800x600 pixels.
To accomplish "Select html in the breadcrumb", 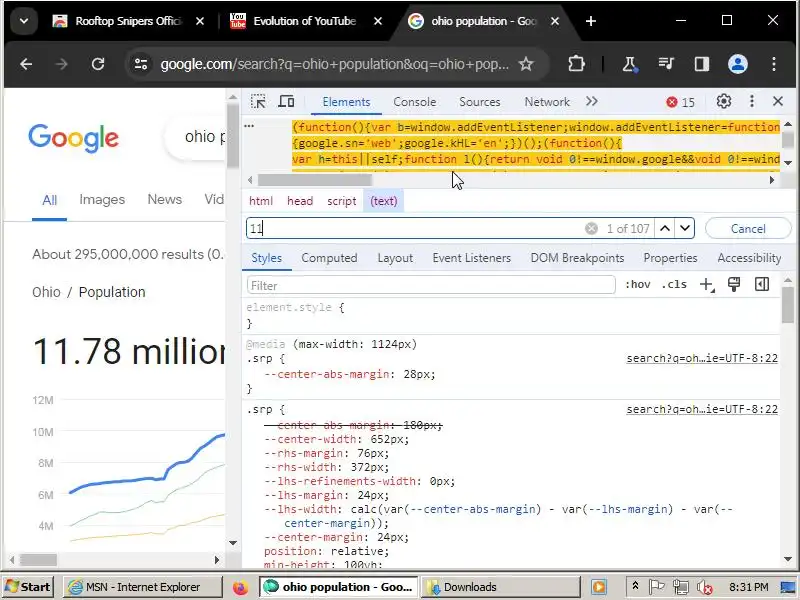I will point(261,201).
